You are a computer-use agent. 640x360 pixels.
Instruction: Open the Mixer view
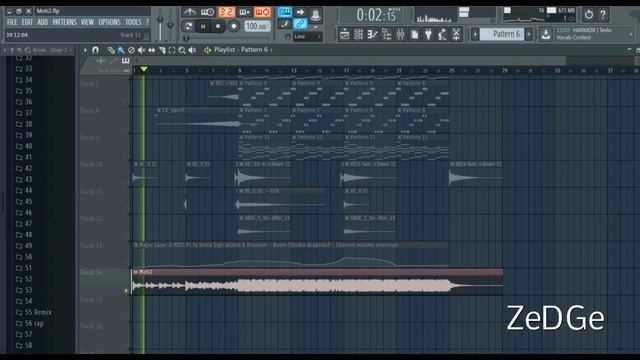point(400,35)
